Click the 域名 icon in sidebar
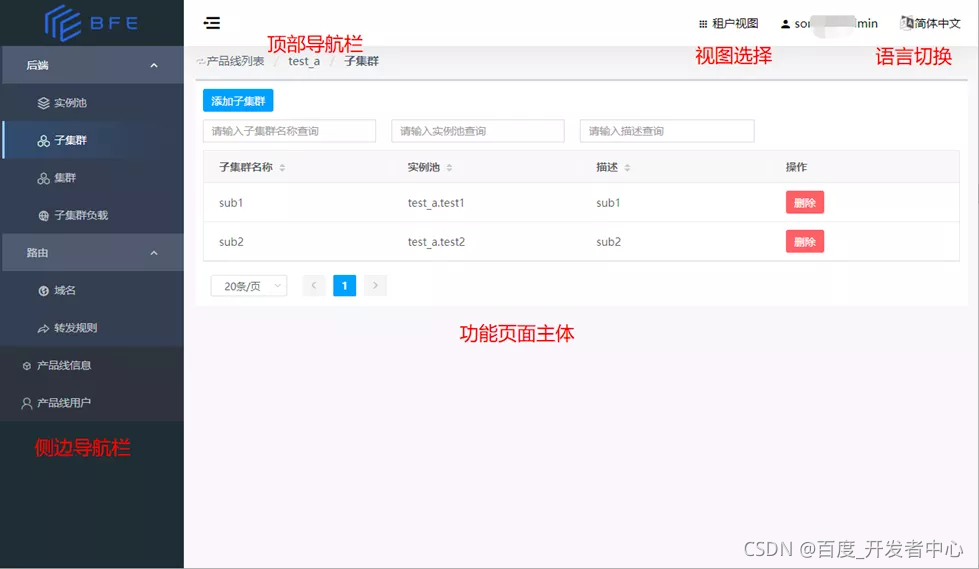 (x=43, y=290)
